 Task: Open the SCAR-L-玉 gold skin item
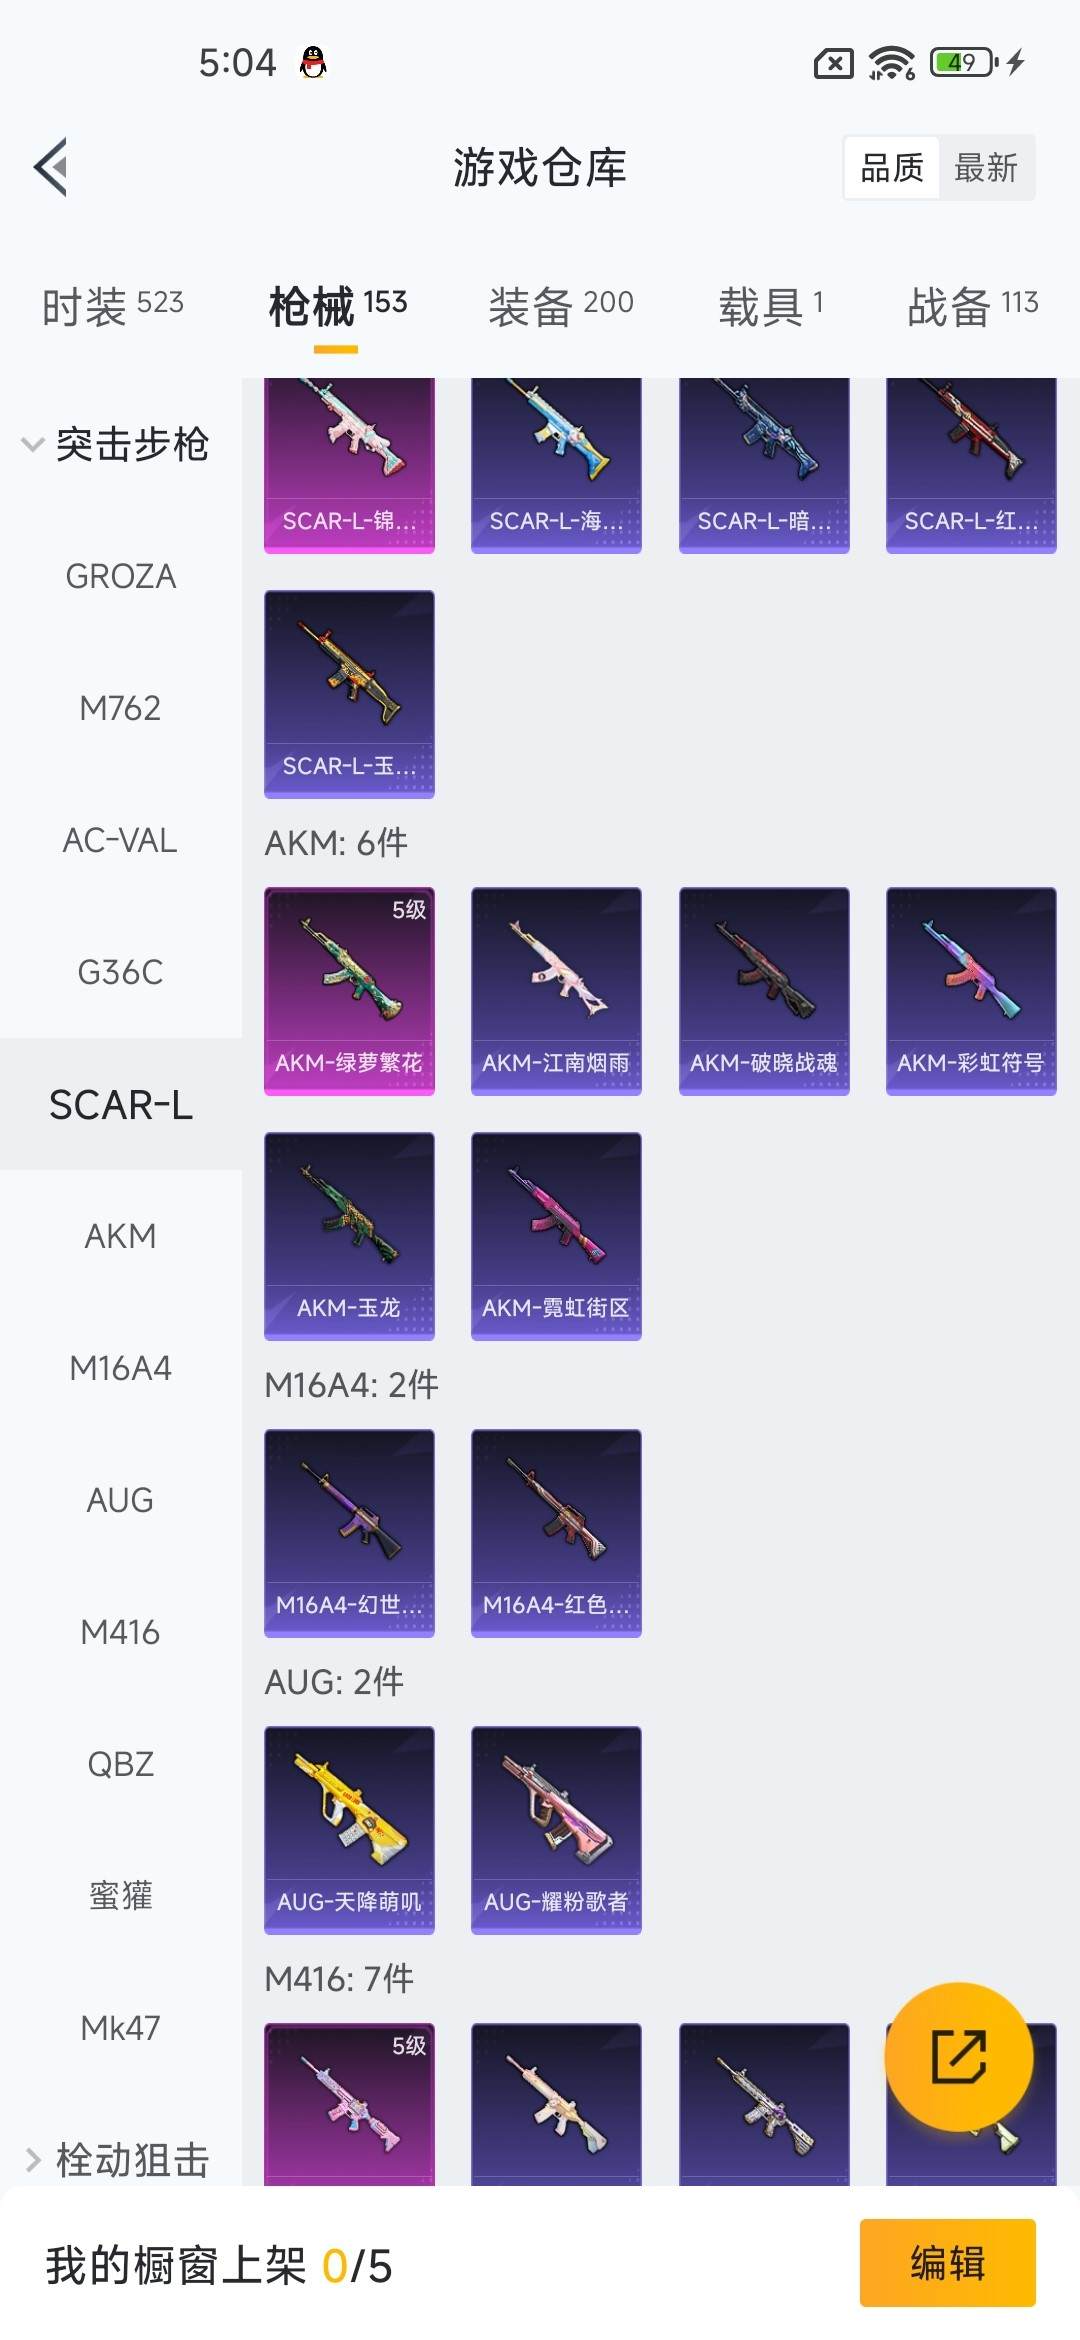(x=349, y=694)
